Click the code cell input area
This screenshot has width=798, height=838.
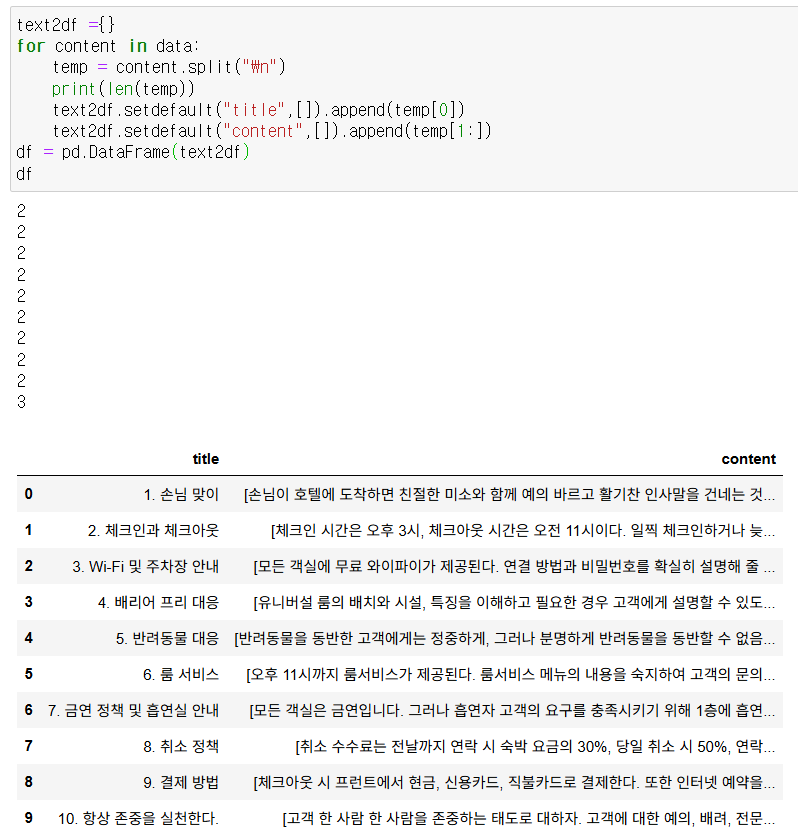coord(404,99)
